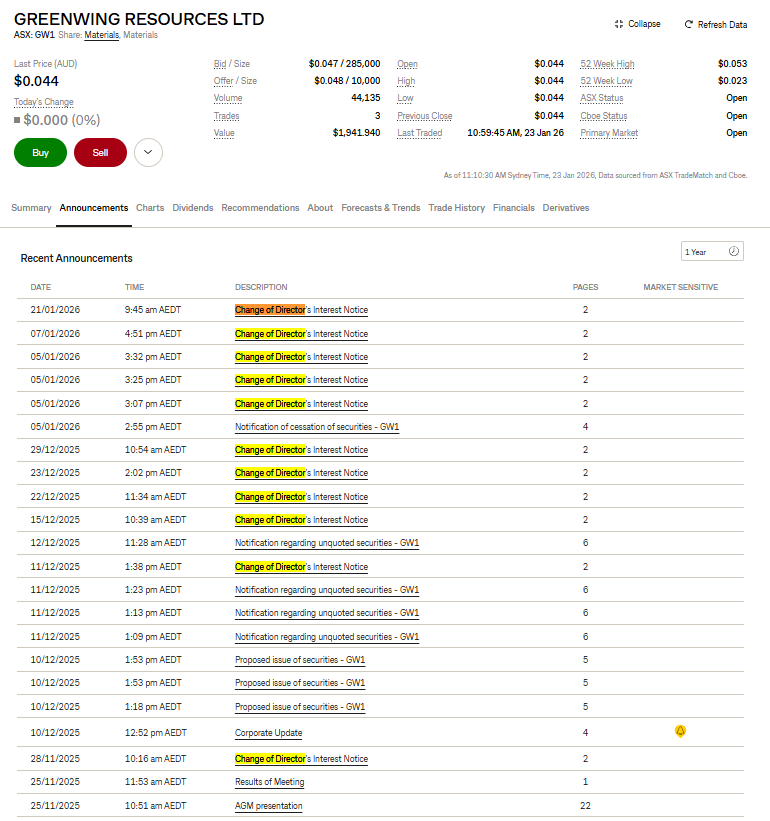The height and width of the screenshot is (821, 770).
Task: Open 07/01/2026 Change of Director's Interest Notice
Action: point(302,334)
